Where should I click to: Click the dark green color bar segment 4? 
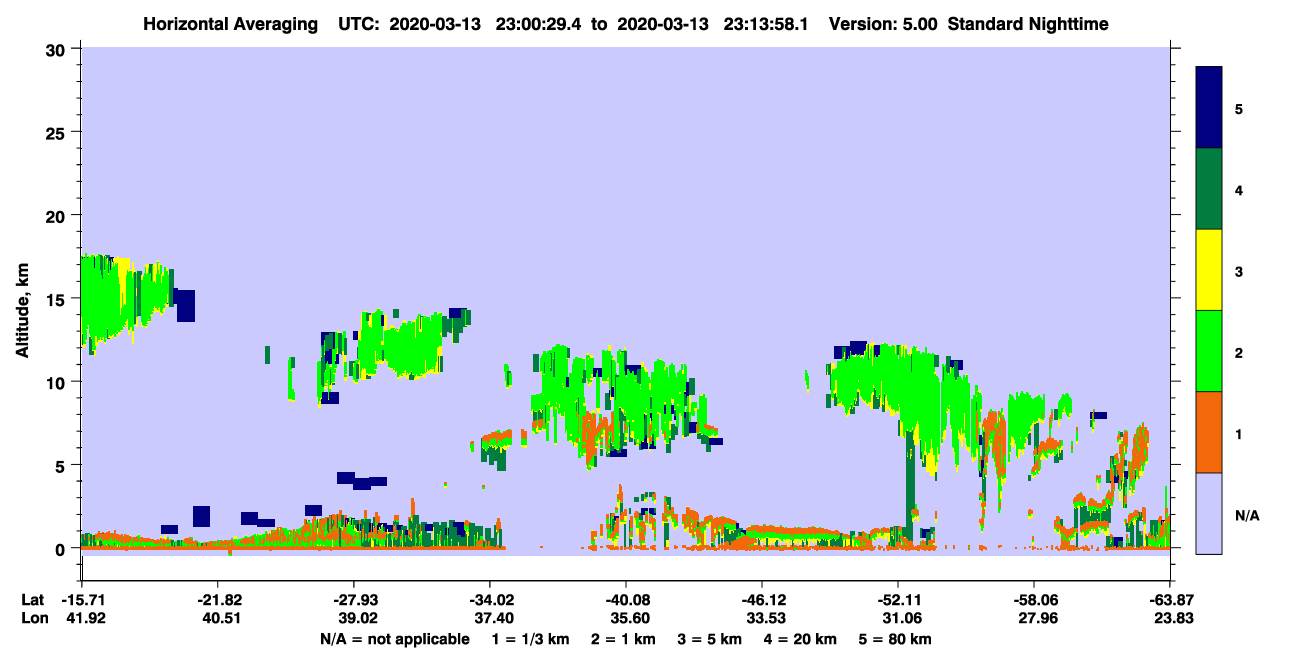[x=1209, y=189]
